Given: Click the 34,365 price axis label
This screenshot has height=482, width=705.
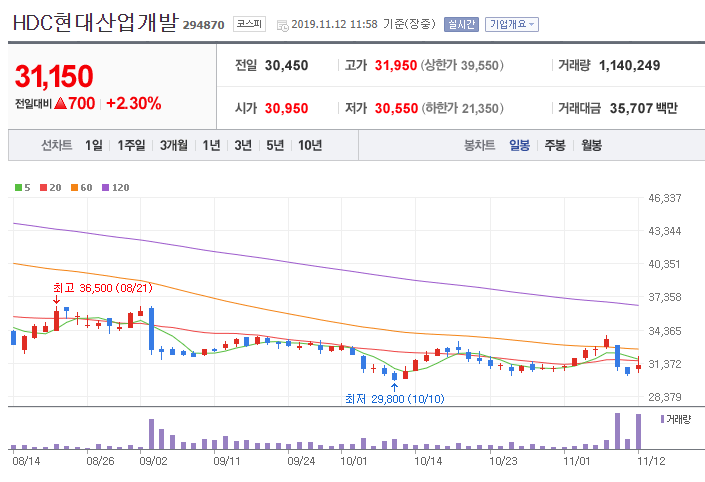Looking at the screenshot, I should pos(665,331).
